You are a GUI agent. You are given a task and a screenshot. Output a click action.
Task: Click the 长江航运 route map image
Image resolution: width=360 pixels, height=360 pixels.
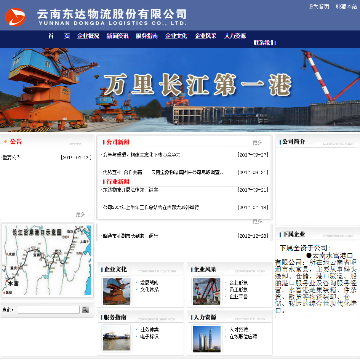47,260
